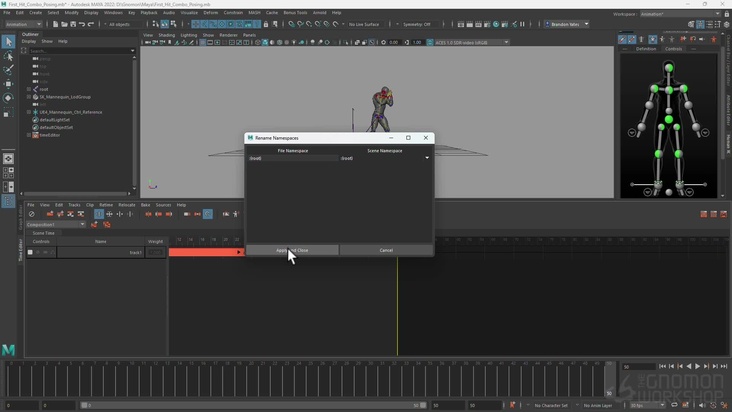Open the Deform menu
Viewport: 732px width, 412px height.
211,13
